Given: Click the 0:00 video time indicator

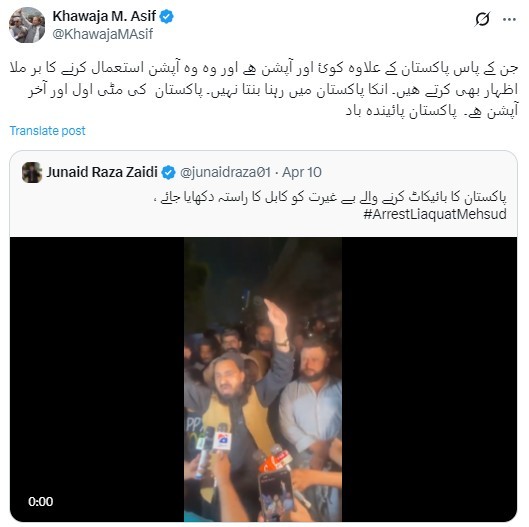Looking at the screenshot, I should [x=40, y=502].
